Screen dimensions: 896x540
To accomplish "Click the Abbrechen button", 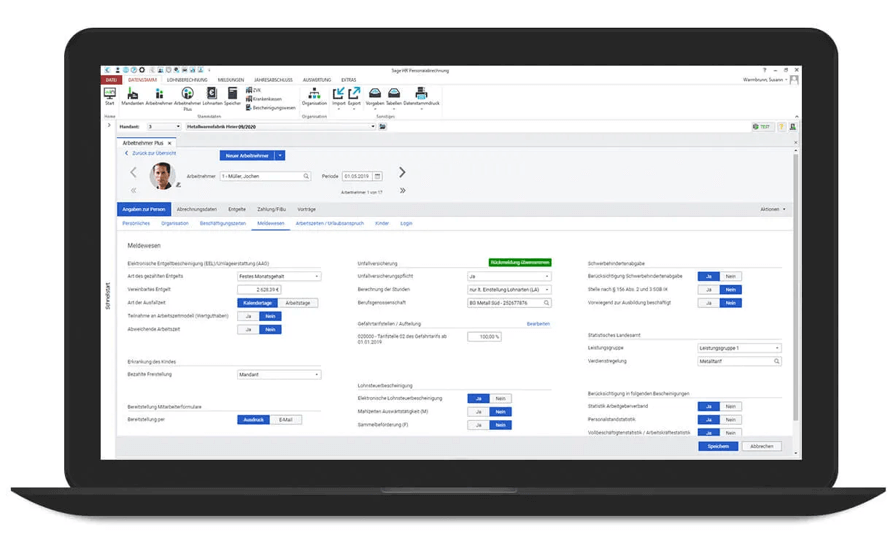I will (762, 446).
